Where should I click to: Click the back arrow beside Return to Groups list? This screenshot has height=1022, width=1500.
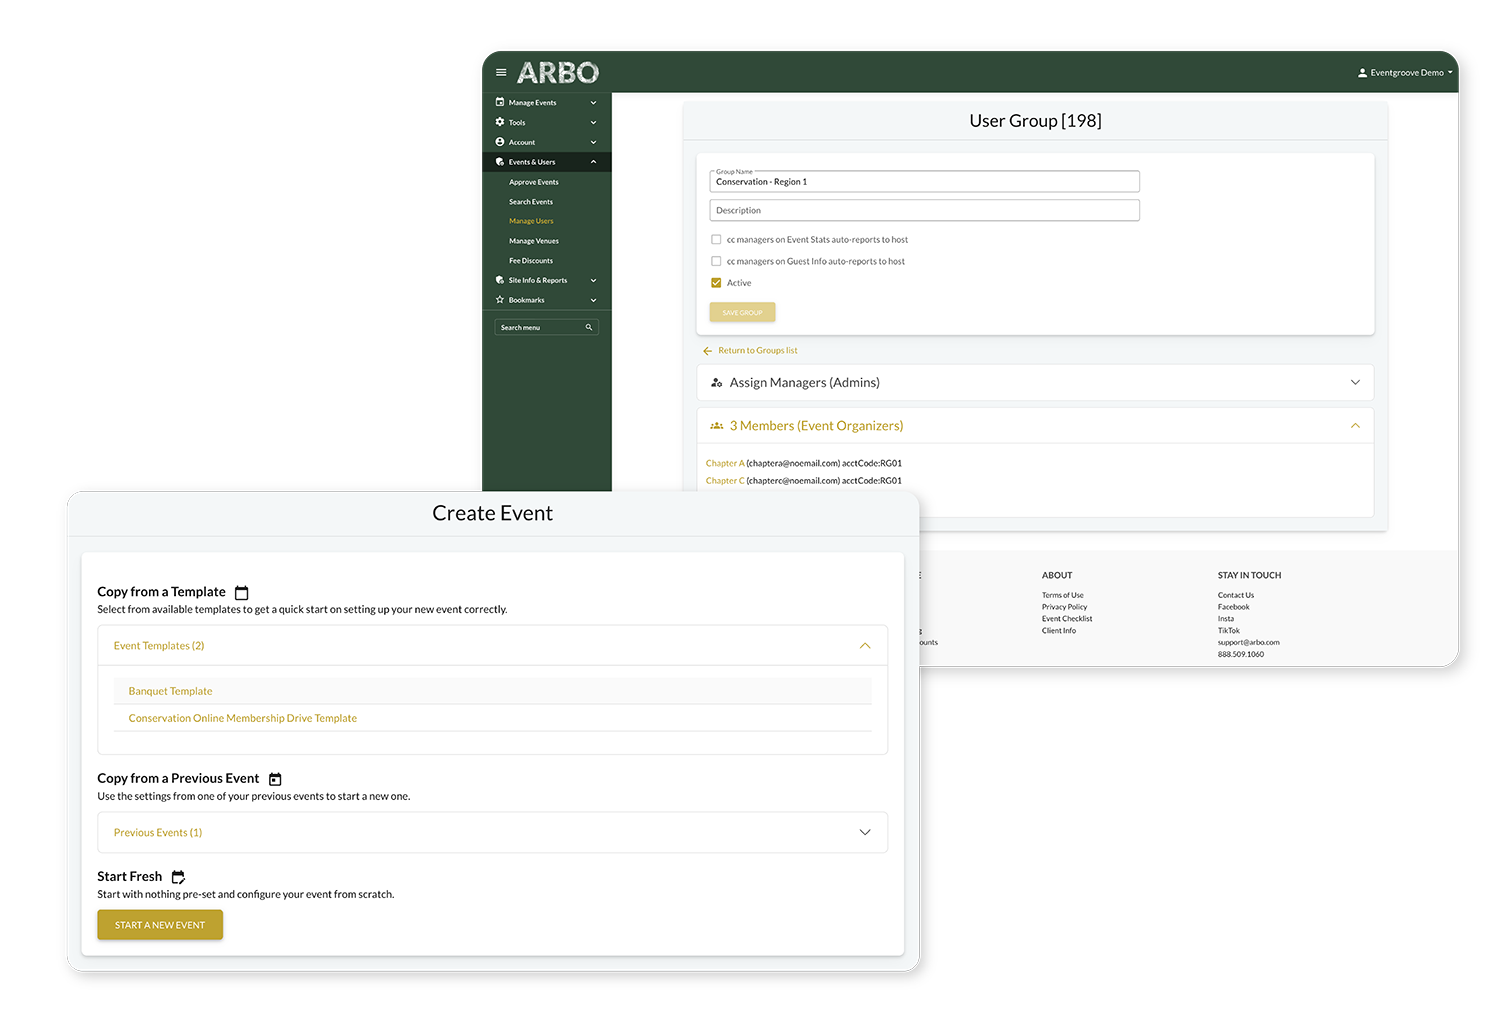point(708,351)
